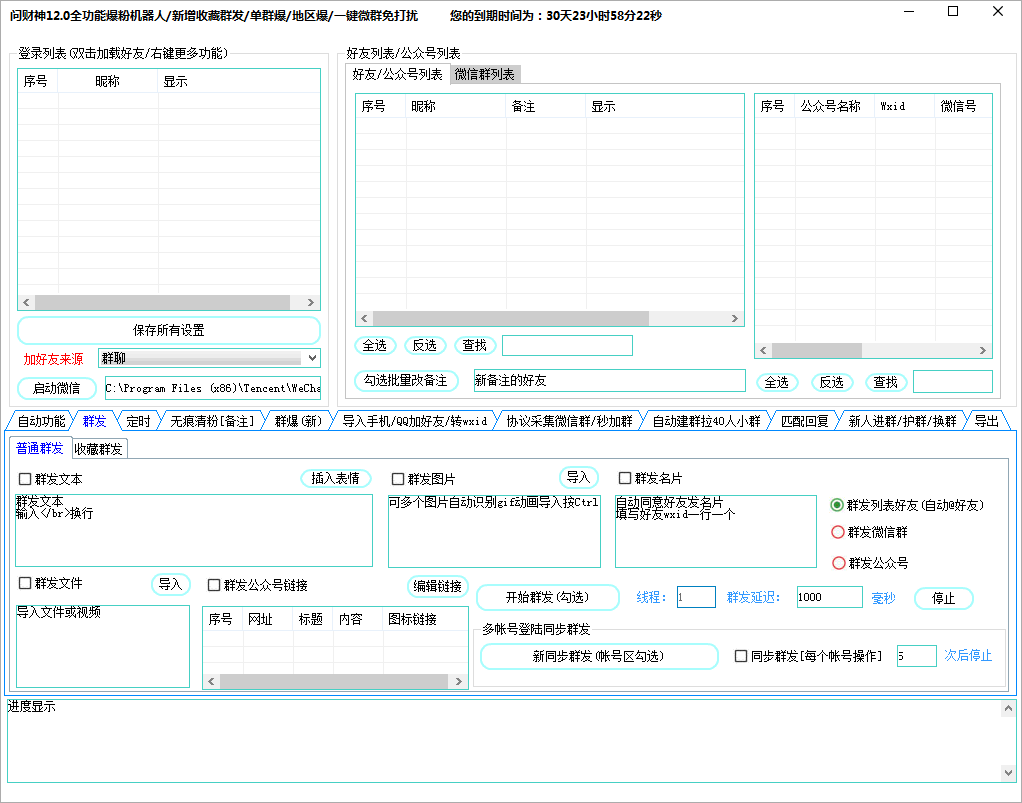Image resolution: width=1022 pixels, height=803 pixels.
Task: Check the 群发名片 option
Action: [x=625, y=478]
